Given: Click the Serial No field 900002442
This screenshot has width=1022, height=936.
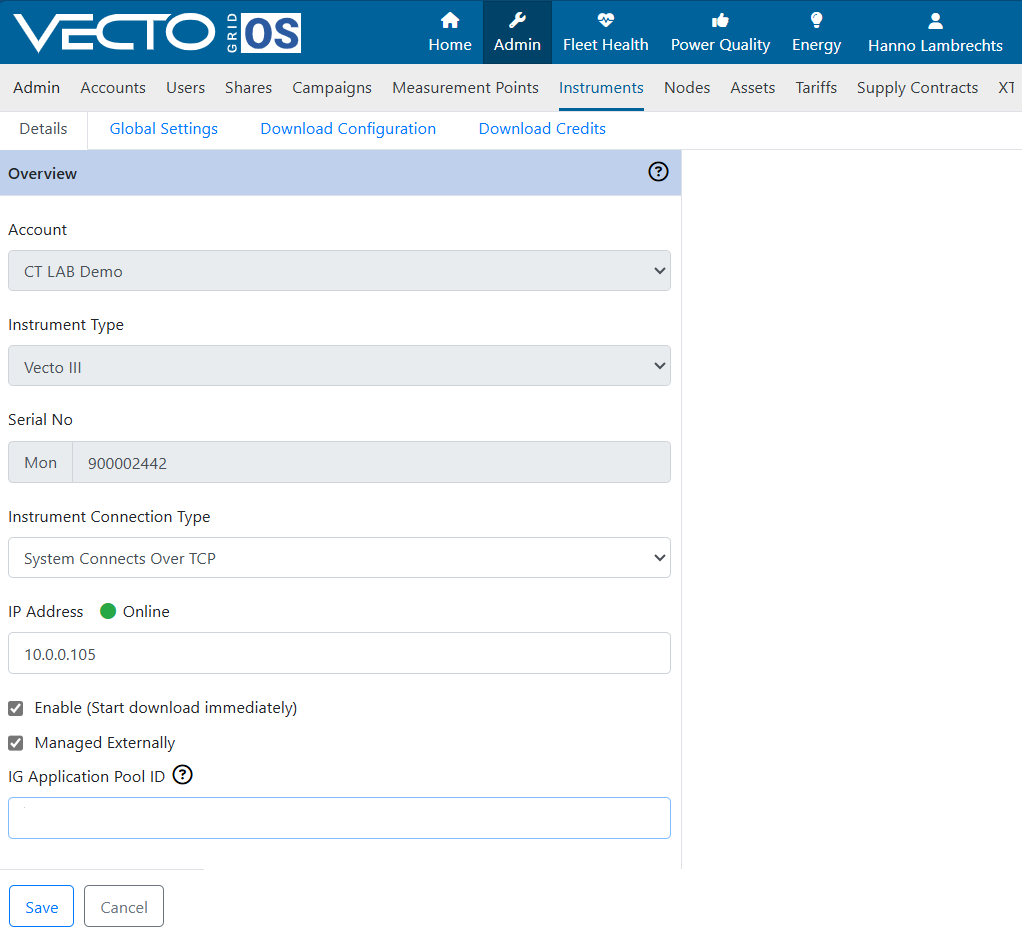Looking at the screenshot, I should click(372, 462).
